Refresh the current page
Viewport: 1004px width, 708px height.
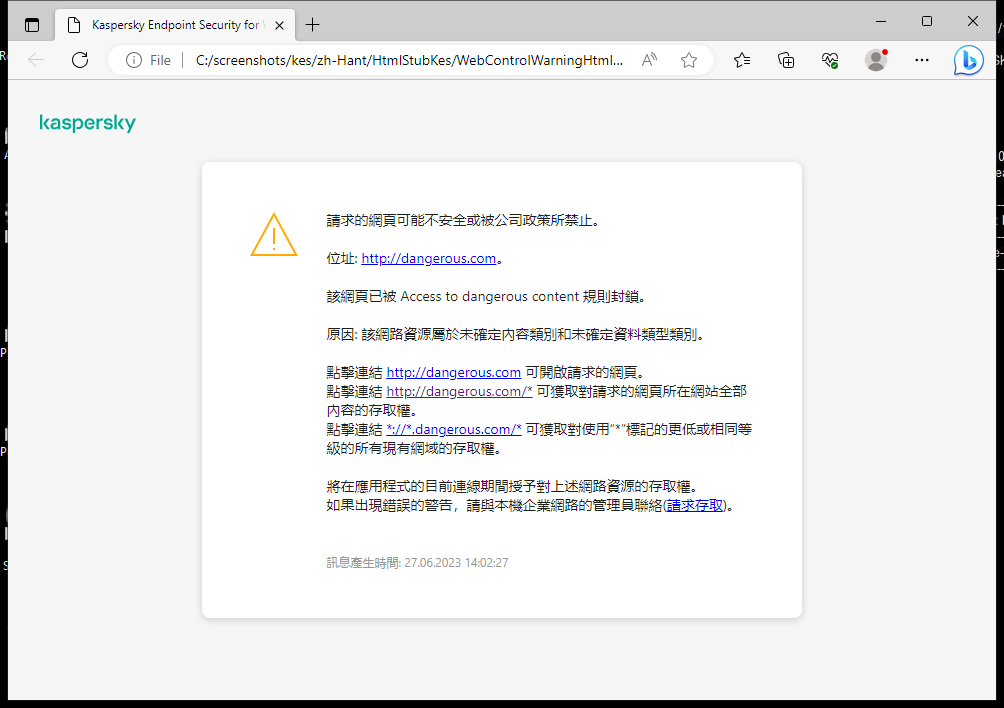click(80, 60)
